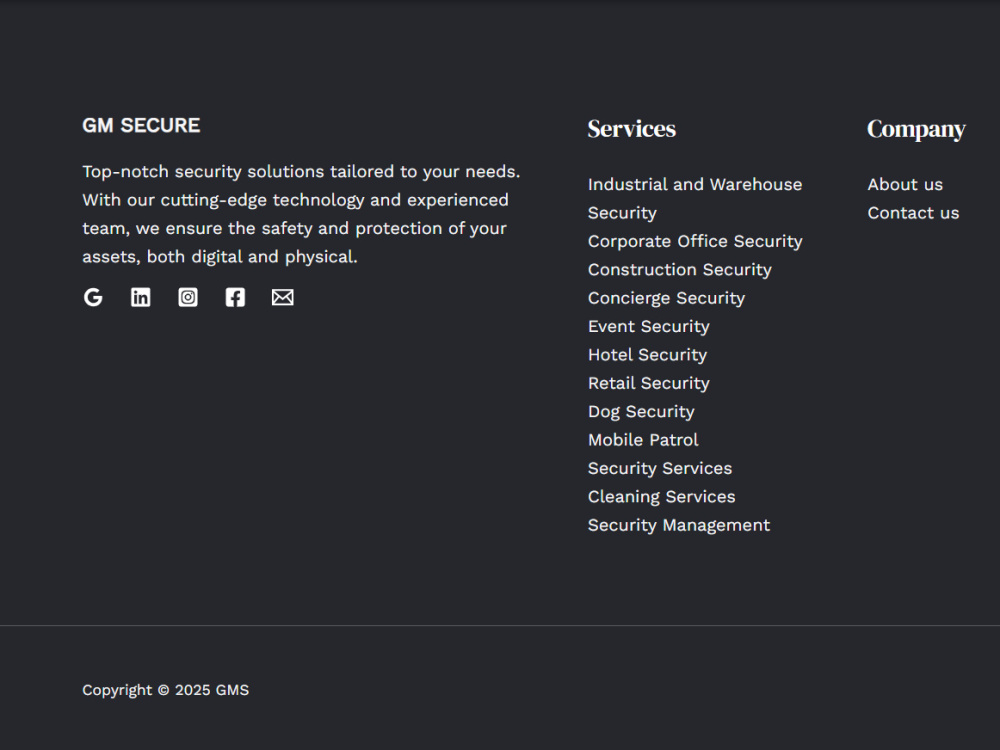Select Mobile Patrol link
Viewport: 1000px width, 750px height.
pyautogui.click(x=643, y=440)
